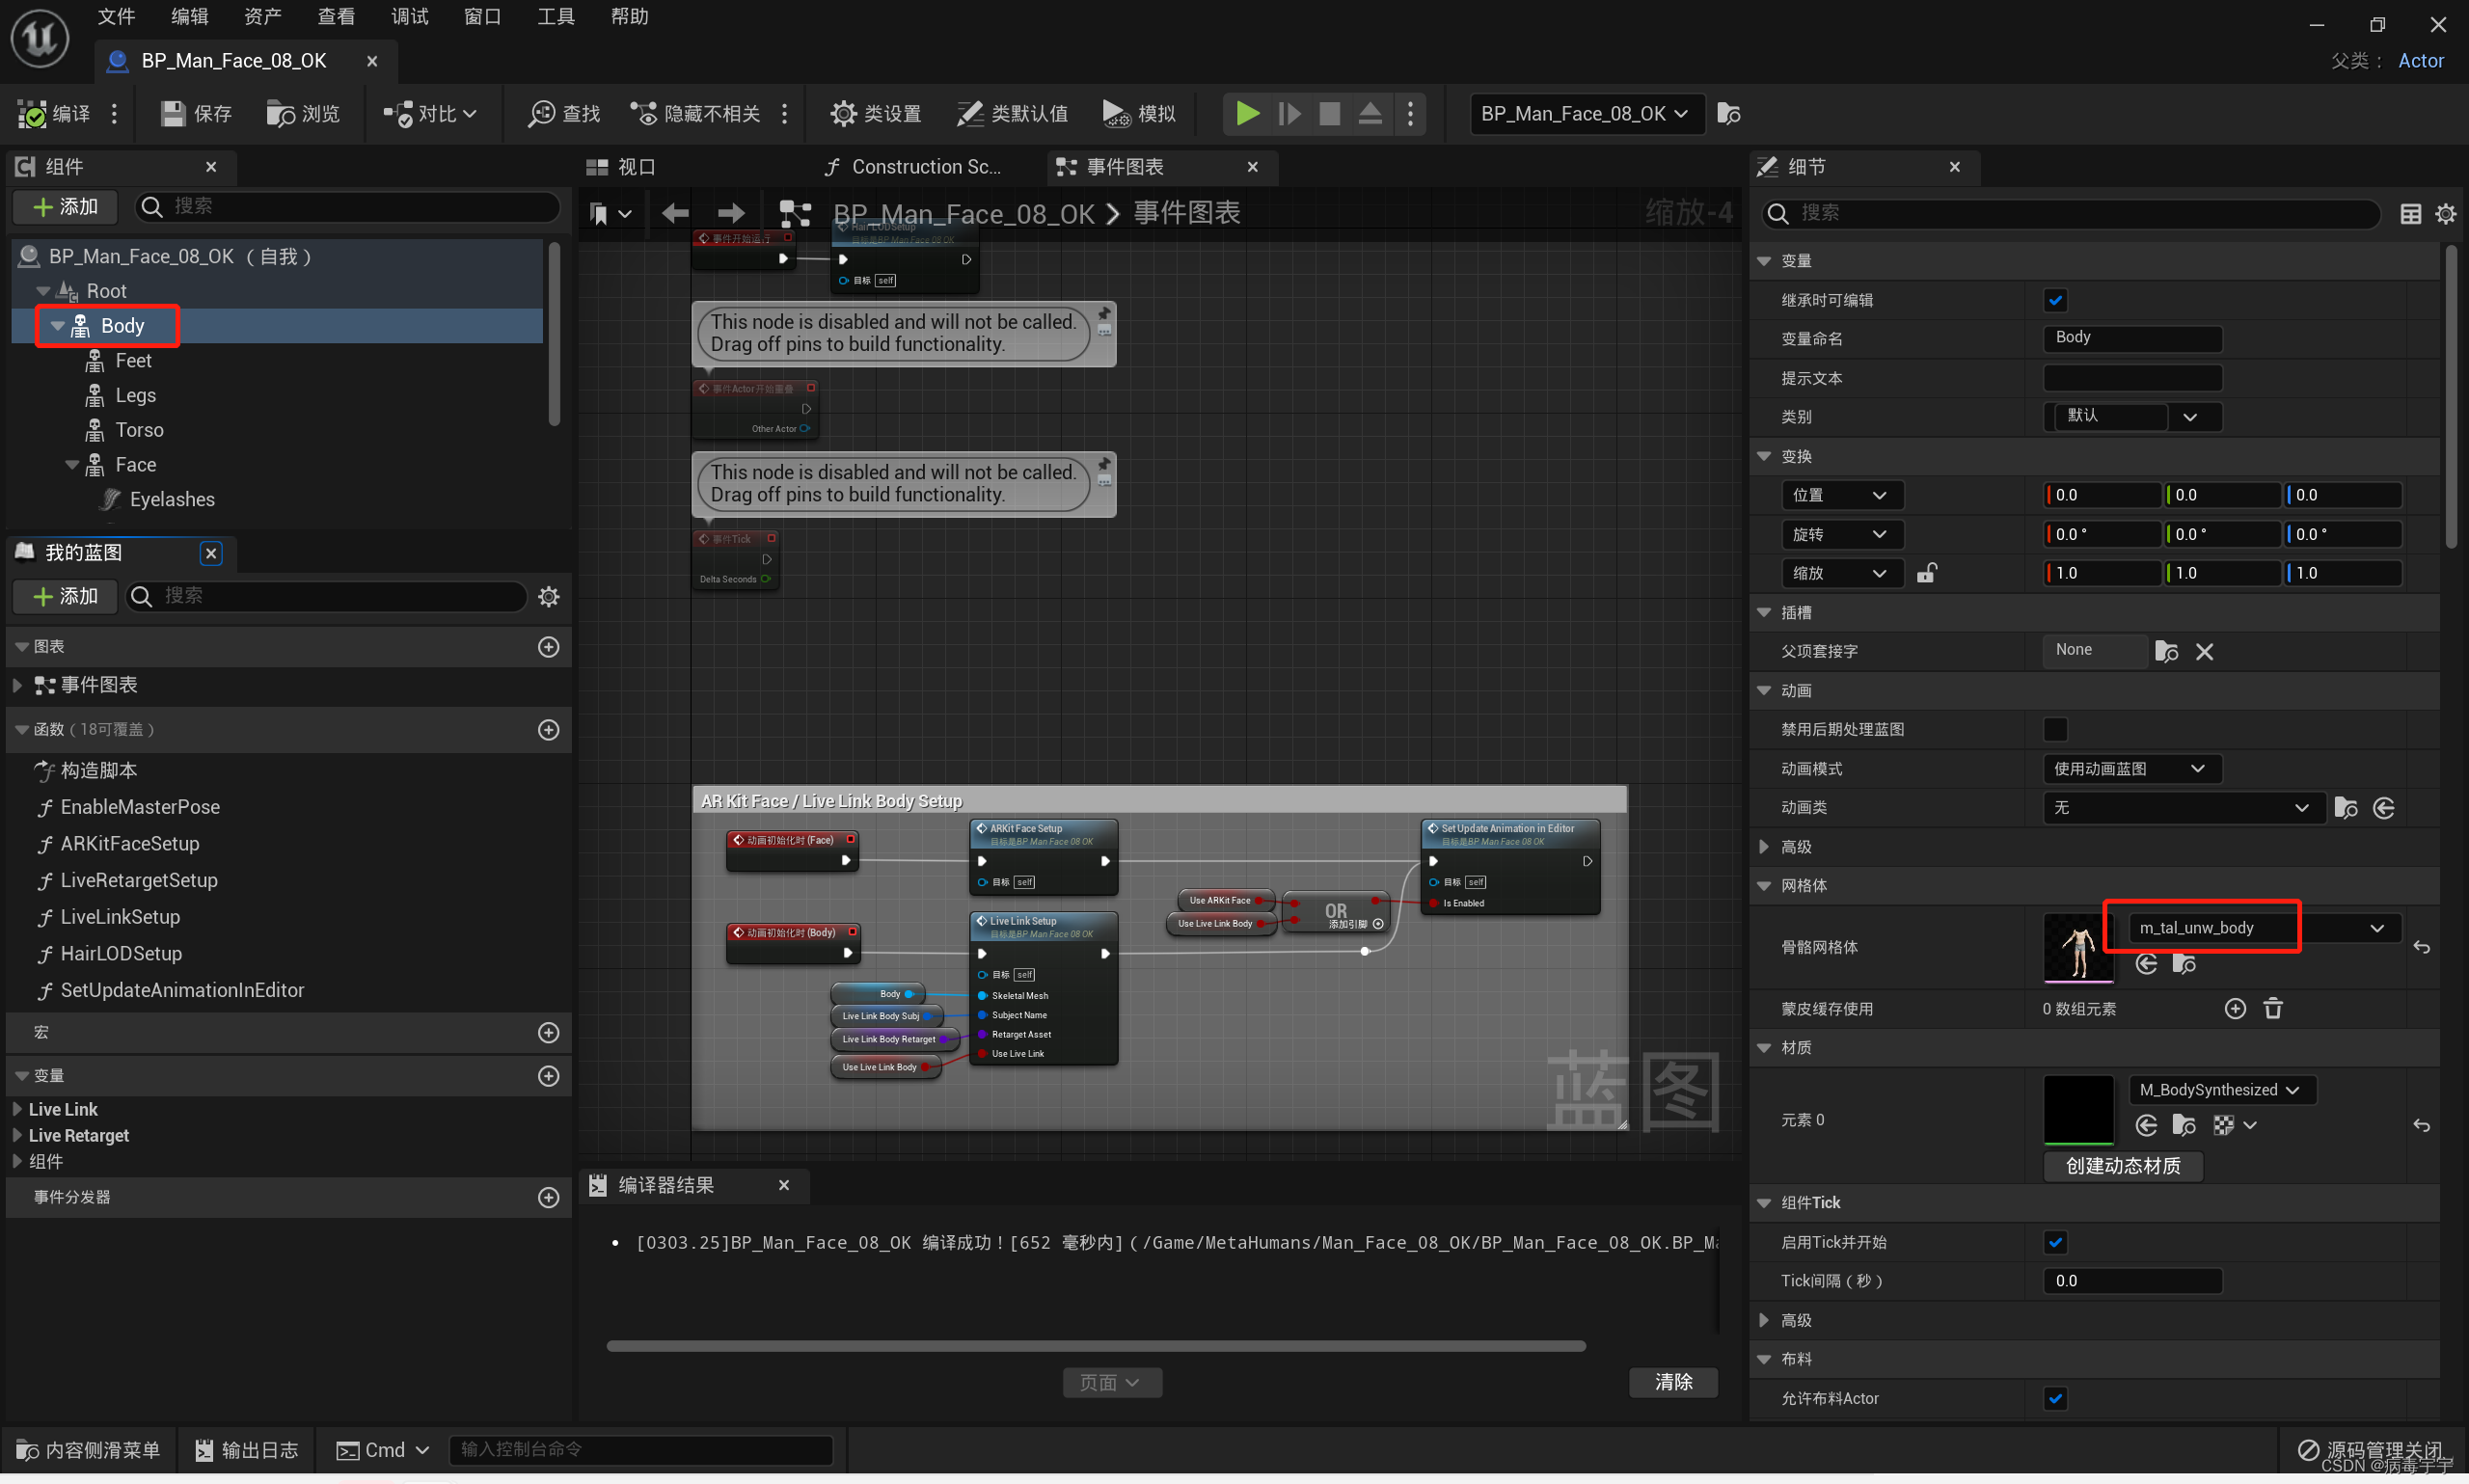Screen dimensions: 2469x1484
Task: Open Class Settings (类设置) gear icon
Action: (843, 114)
